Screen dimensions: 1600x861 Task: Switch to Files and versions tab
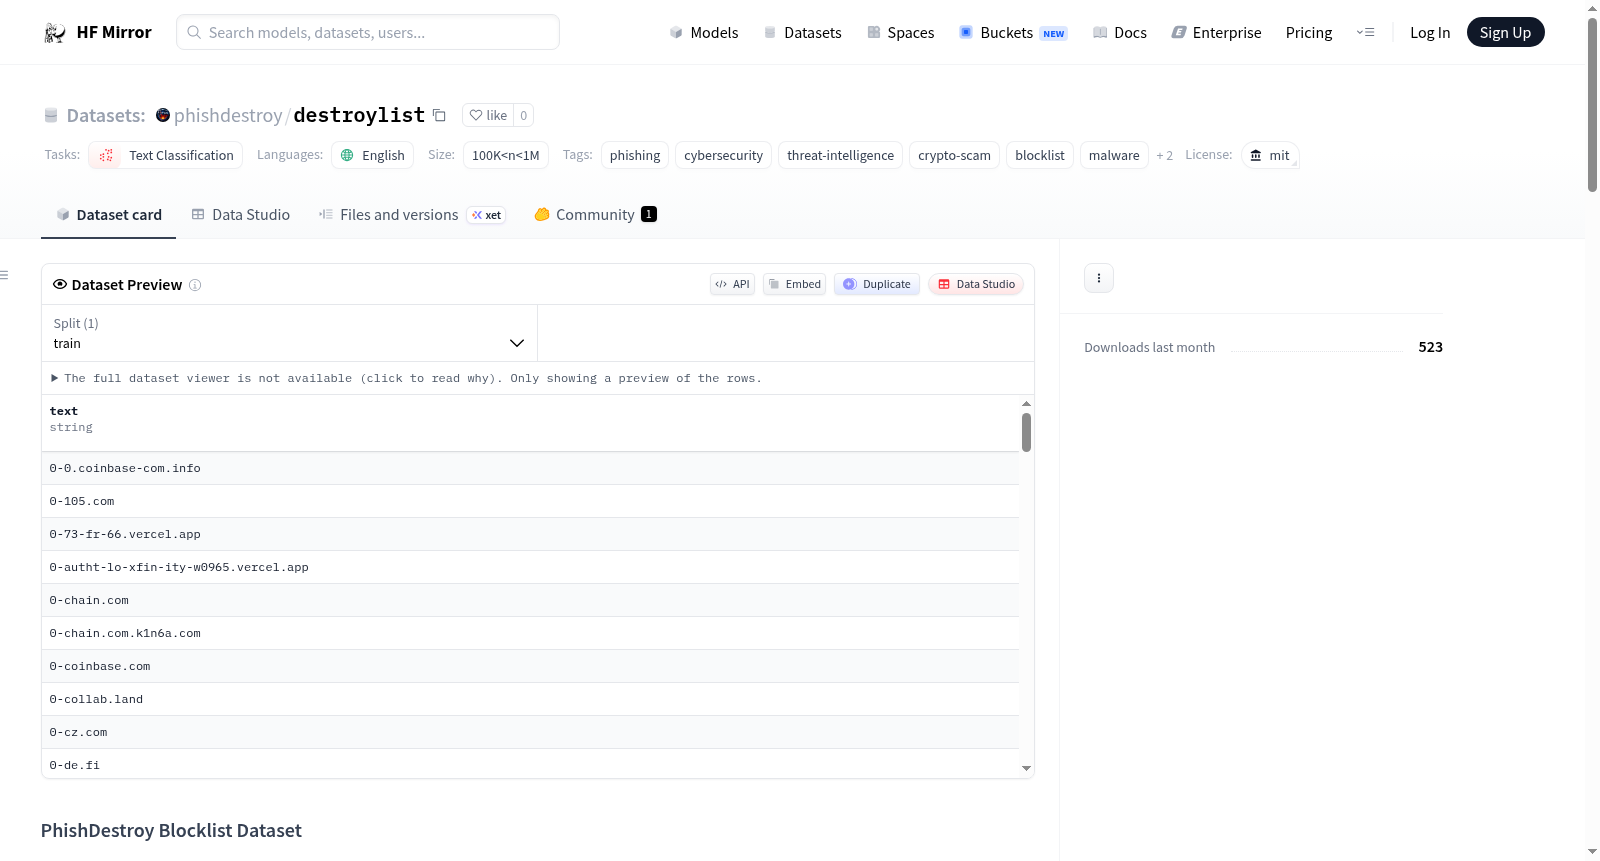click(x=411, y=215)
